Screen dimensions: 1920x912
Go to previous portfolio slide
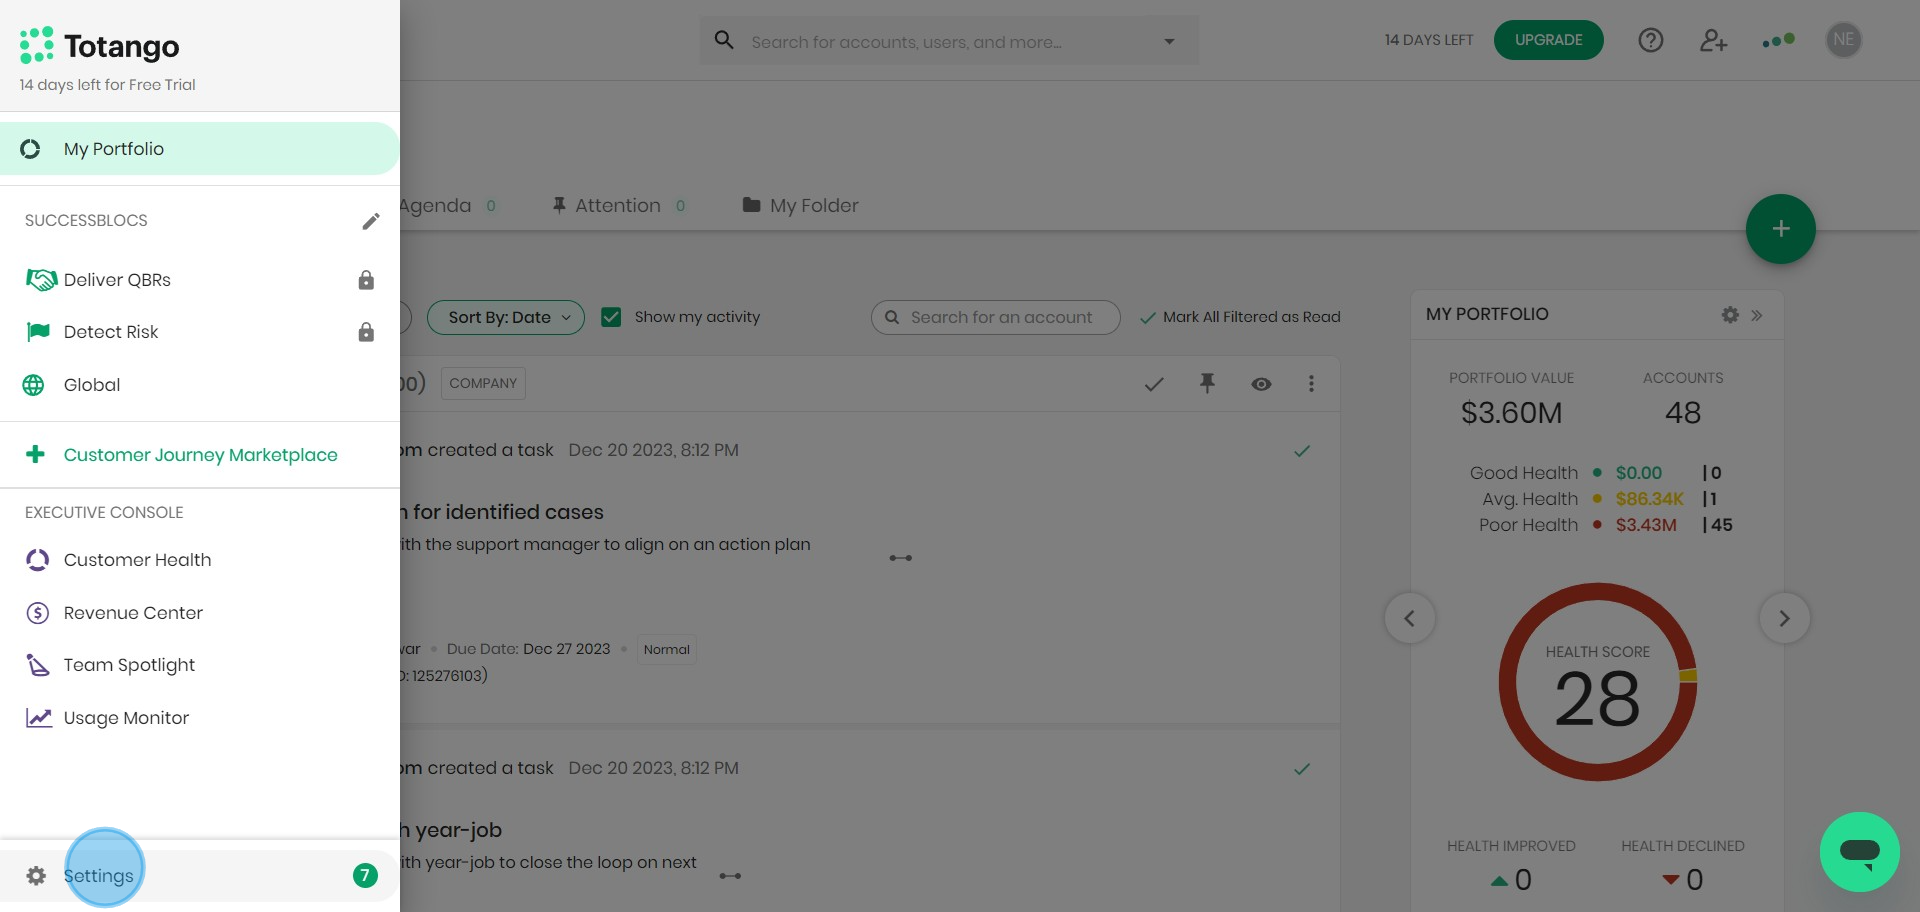(1410, 618)
